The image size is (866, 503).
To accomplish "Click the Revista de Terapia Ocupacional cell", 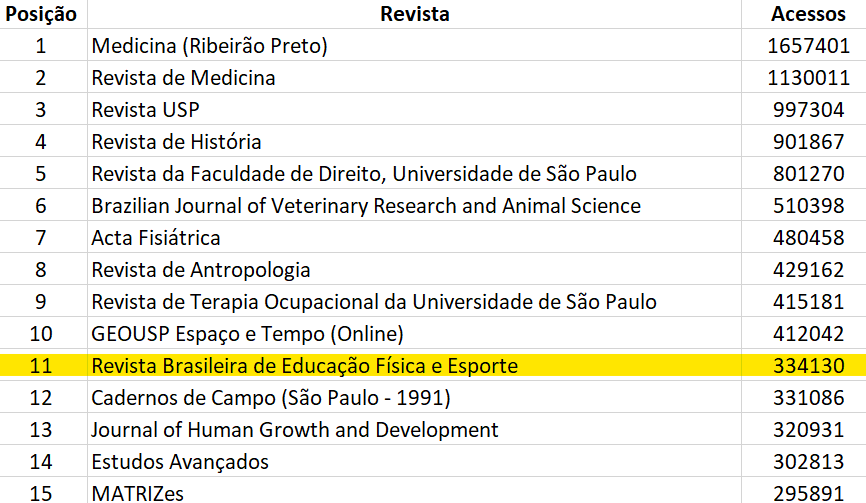I will 414,301.
